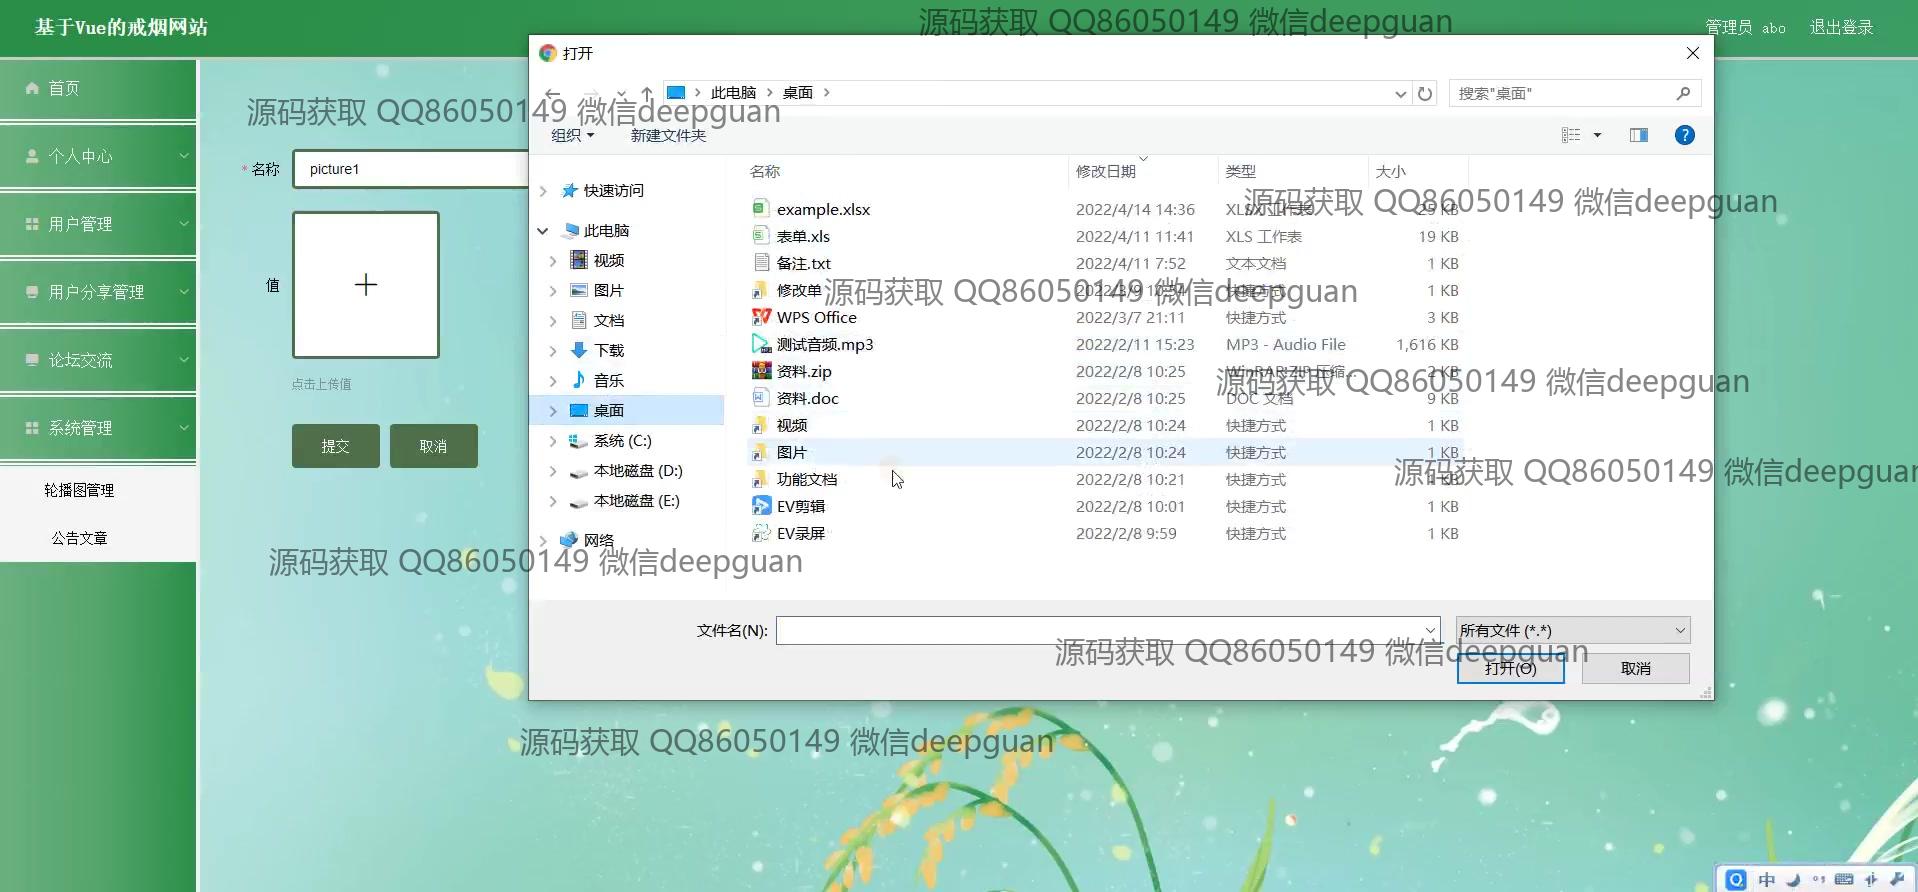Screen dimensions: 1918x892
Task: Select the 测试音频.mp3 file icon
Action: click(x=761, y=344)
